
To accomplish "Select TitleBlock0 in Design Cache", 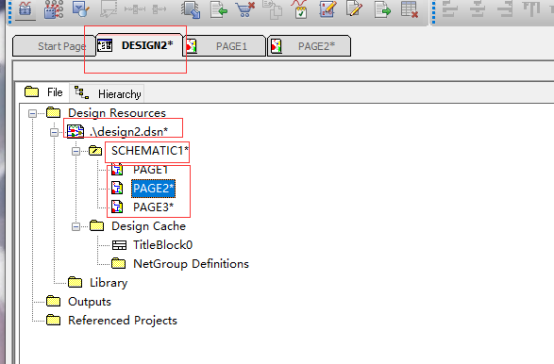I will (x=163, y=245).
